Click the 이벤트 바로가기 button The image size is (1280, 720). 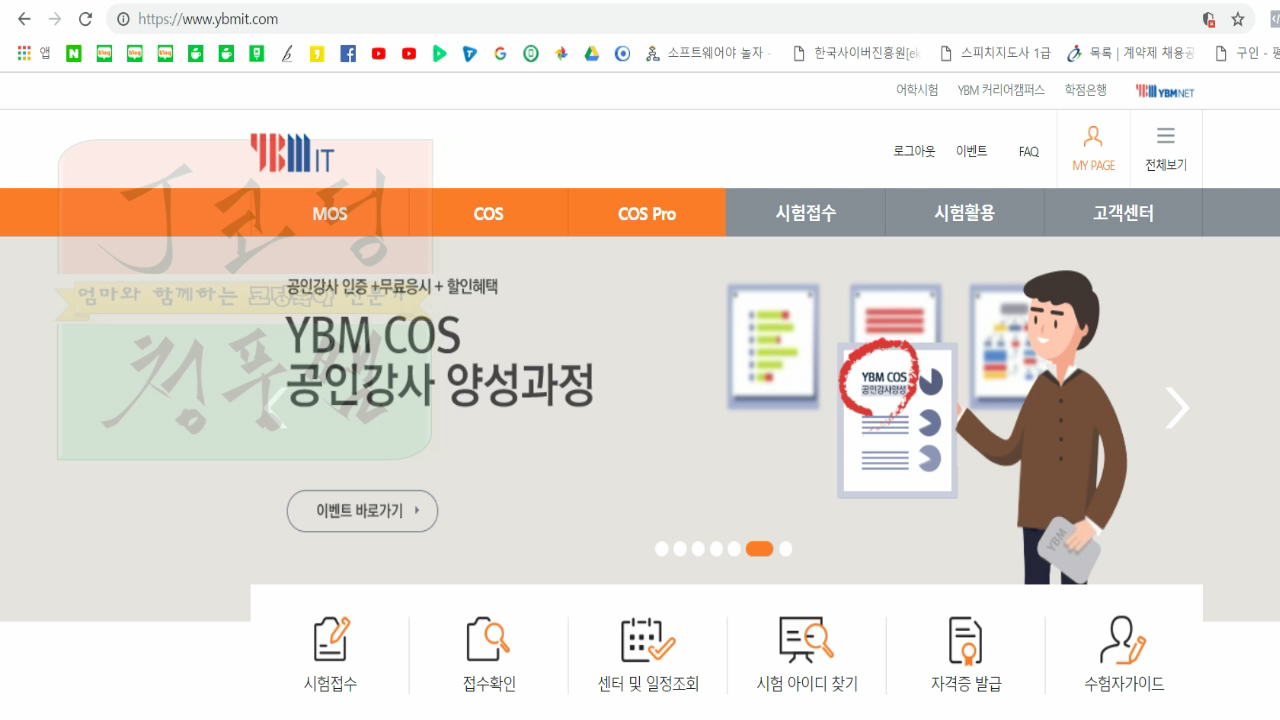(362, 510)
